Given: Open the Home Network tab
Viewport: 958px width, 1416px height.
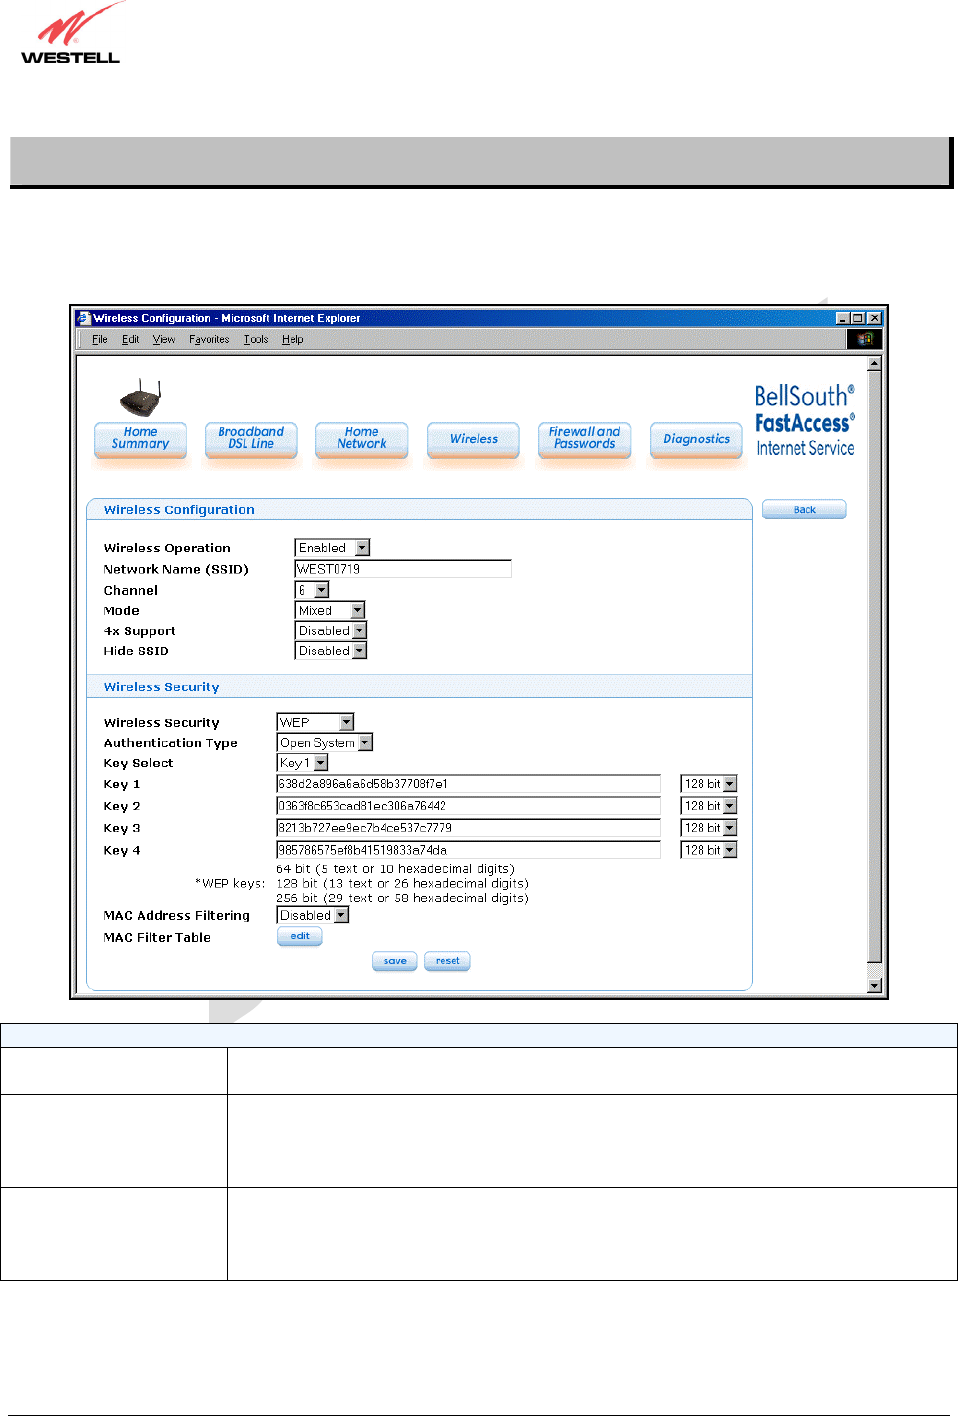Looking at the screenshot, I should [362, 438].
